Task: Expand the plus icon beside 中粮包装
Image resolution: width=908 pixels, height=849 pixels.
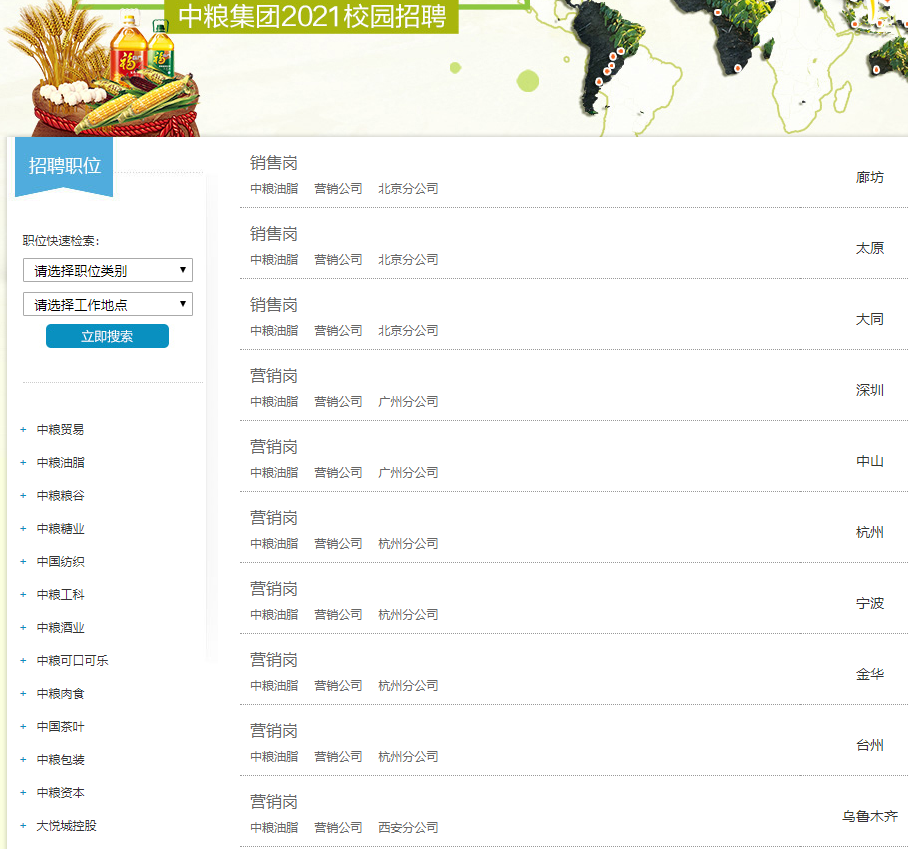Action: click(23, 760)
